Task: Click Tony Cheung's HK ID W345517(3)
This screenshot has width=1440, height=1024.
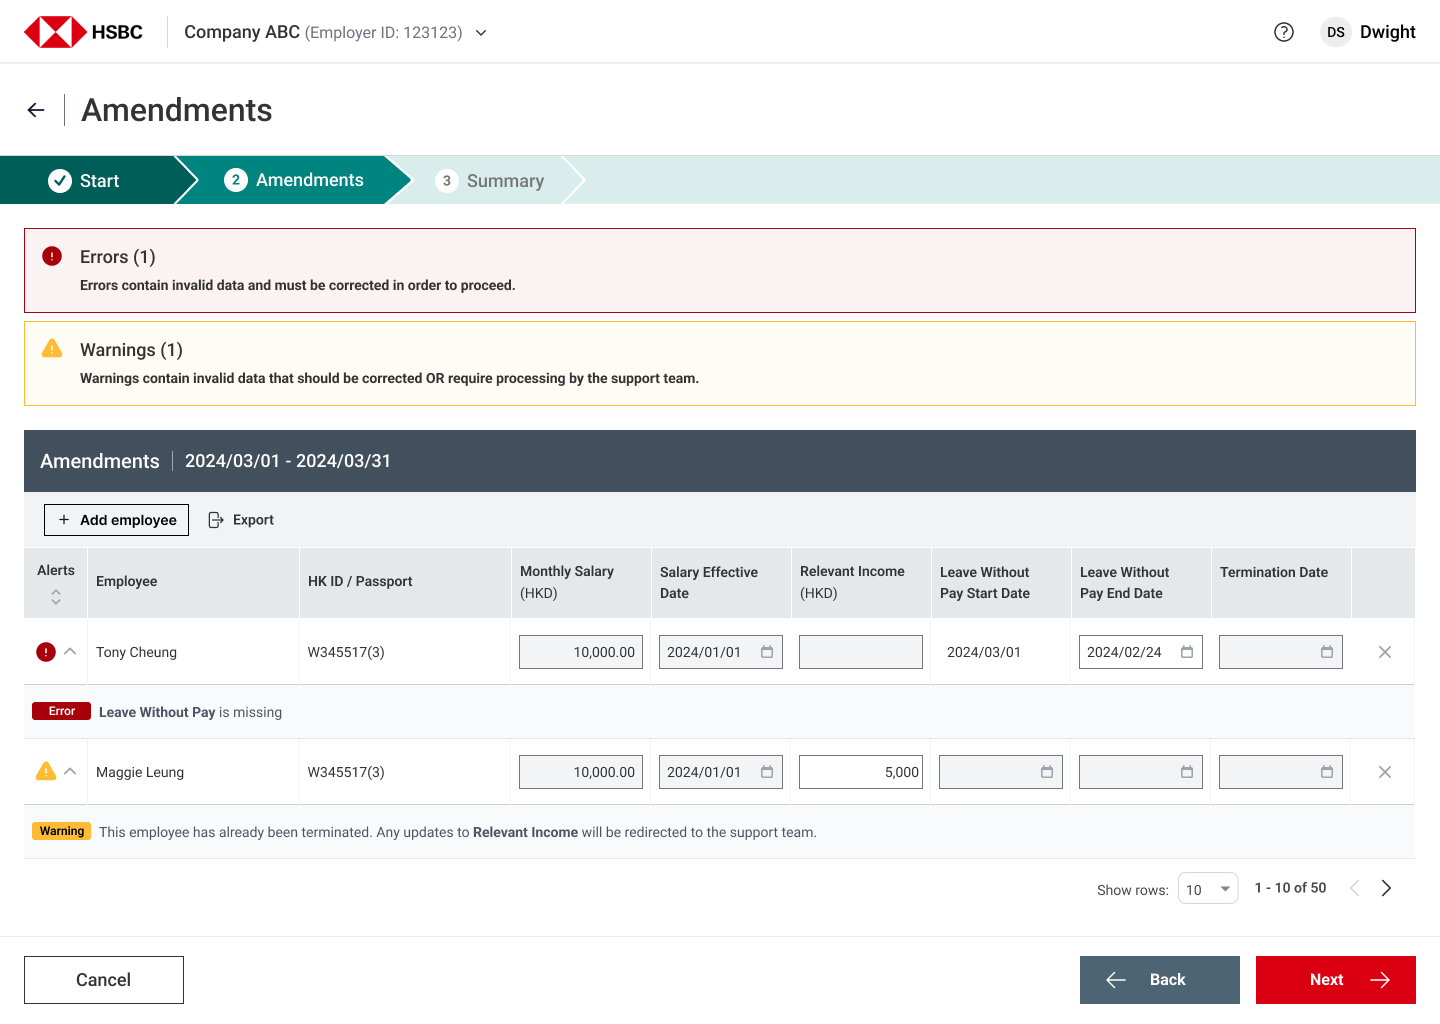Action: point(346,652)
